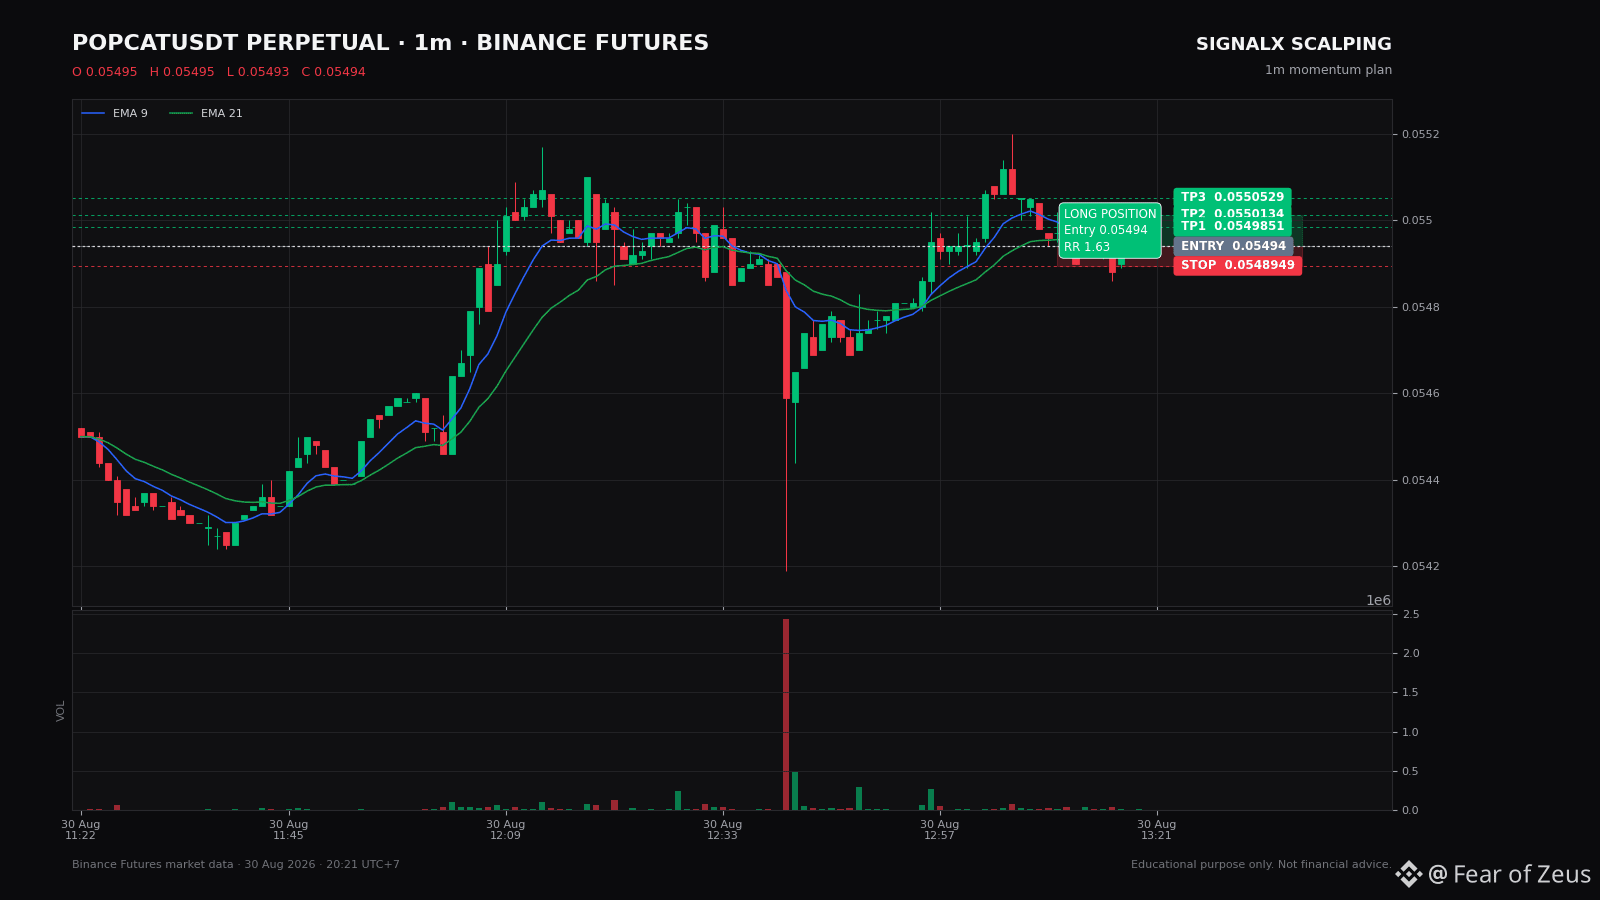The height and width of the screenshot is (900, 1600).
Task: Click the 1.5 volume axis label
Action: pyautogui.click(x=1410, y=692)
